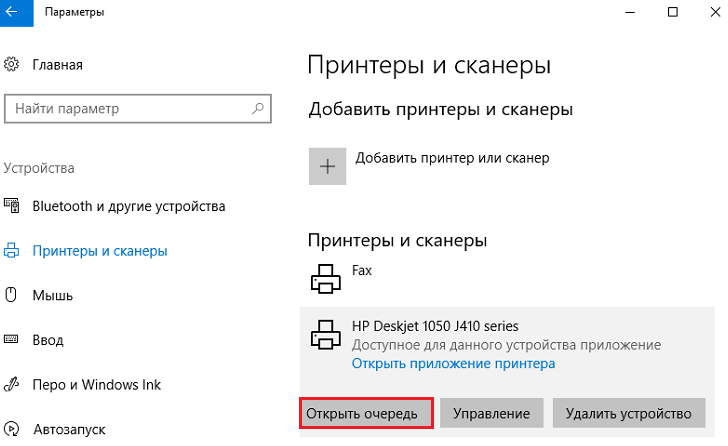Click the gear icon beside Главная
This screenshot has height=446, width=728.
pyautogui.click(x=12, y=65)
